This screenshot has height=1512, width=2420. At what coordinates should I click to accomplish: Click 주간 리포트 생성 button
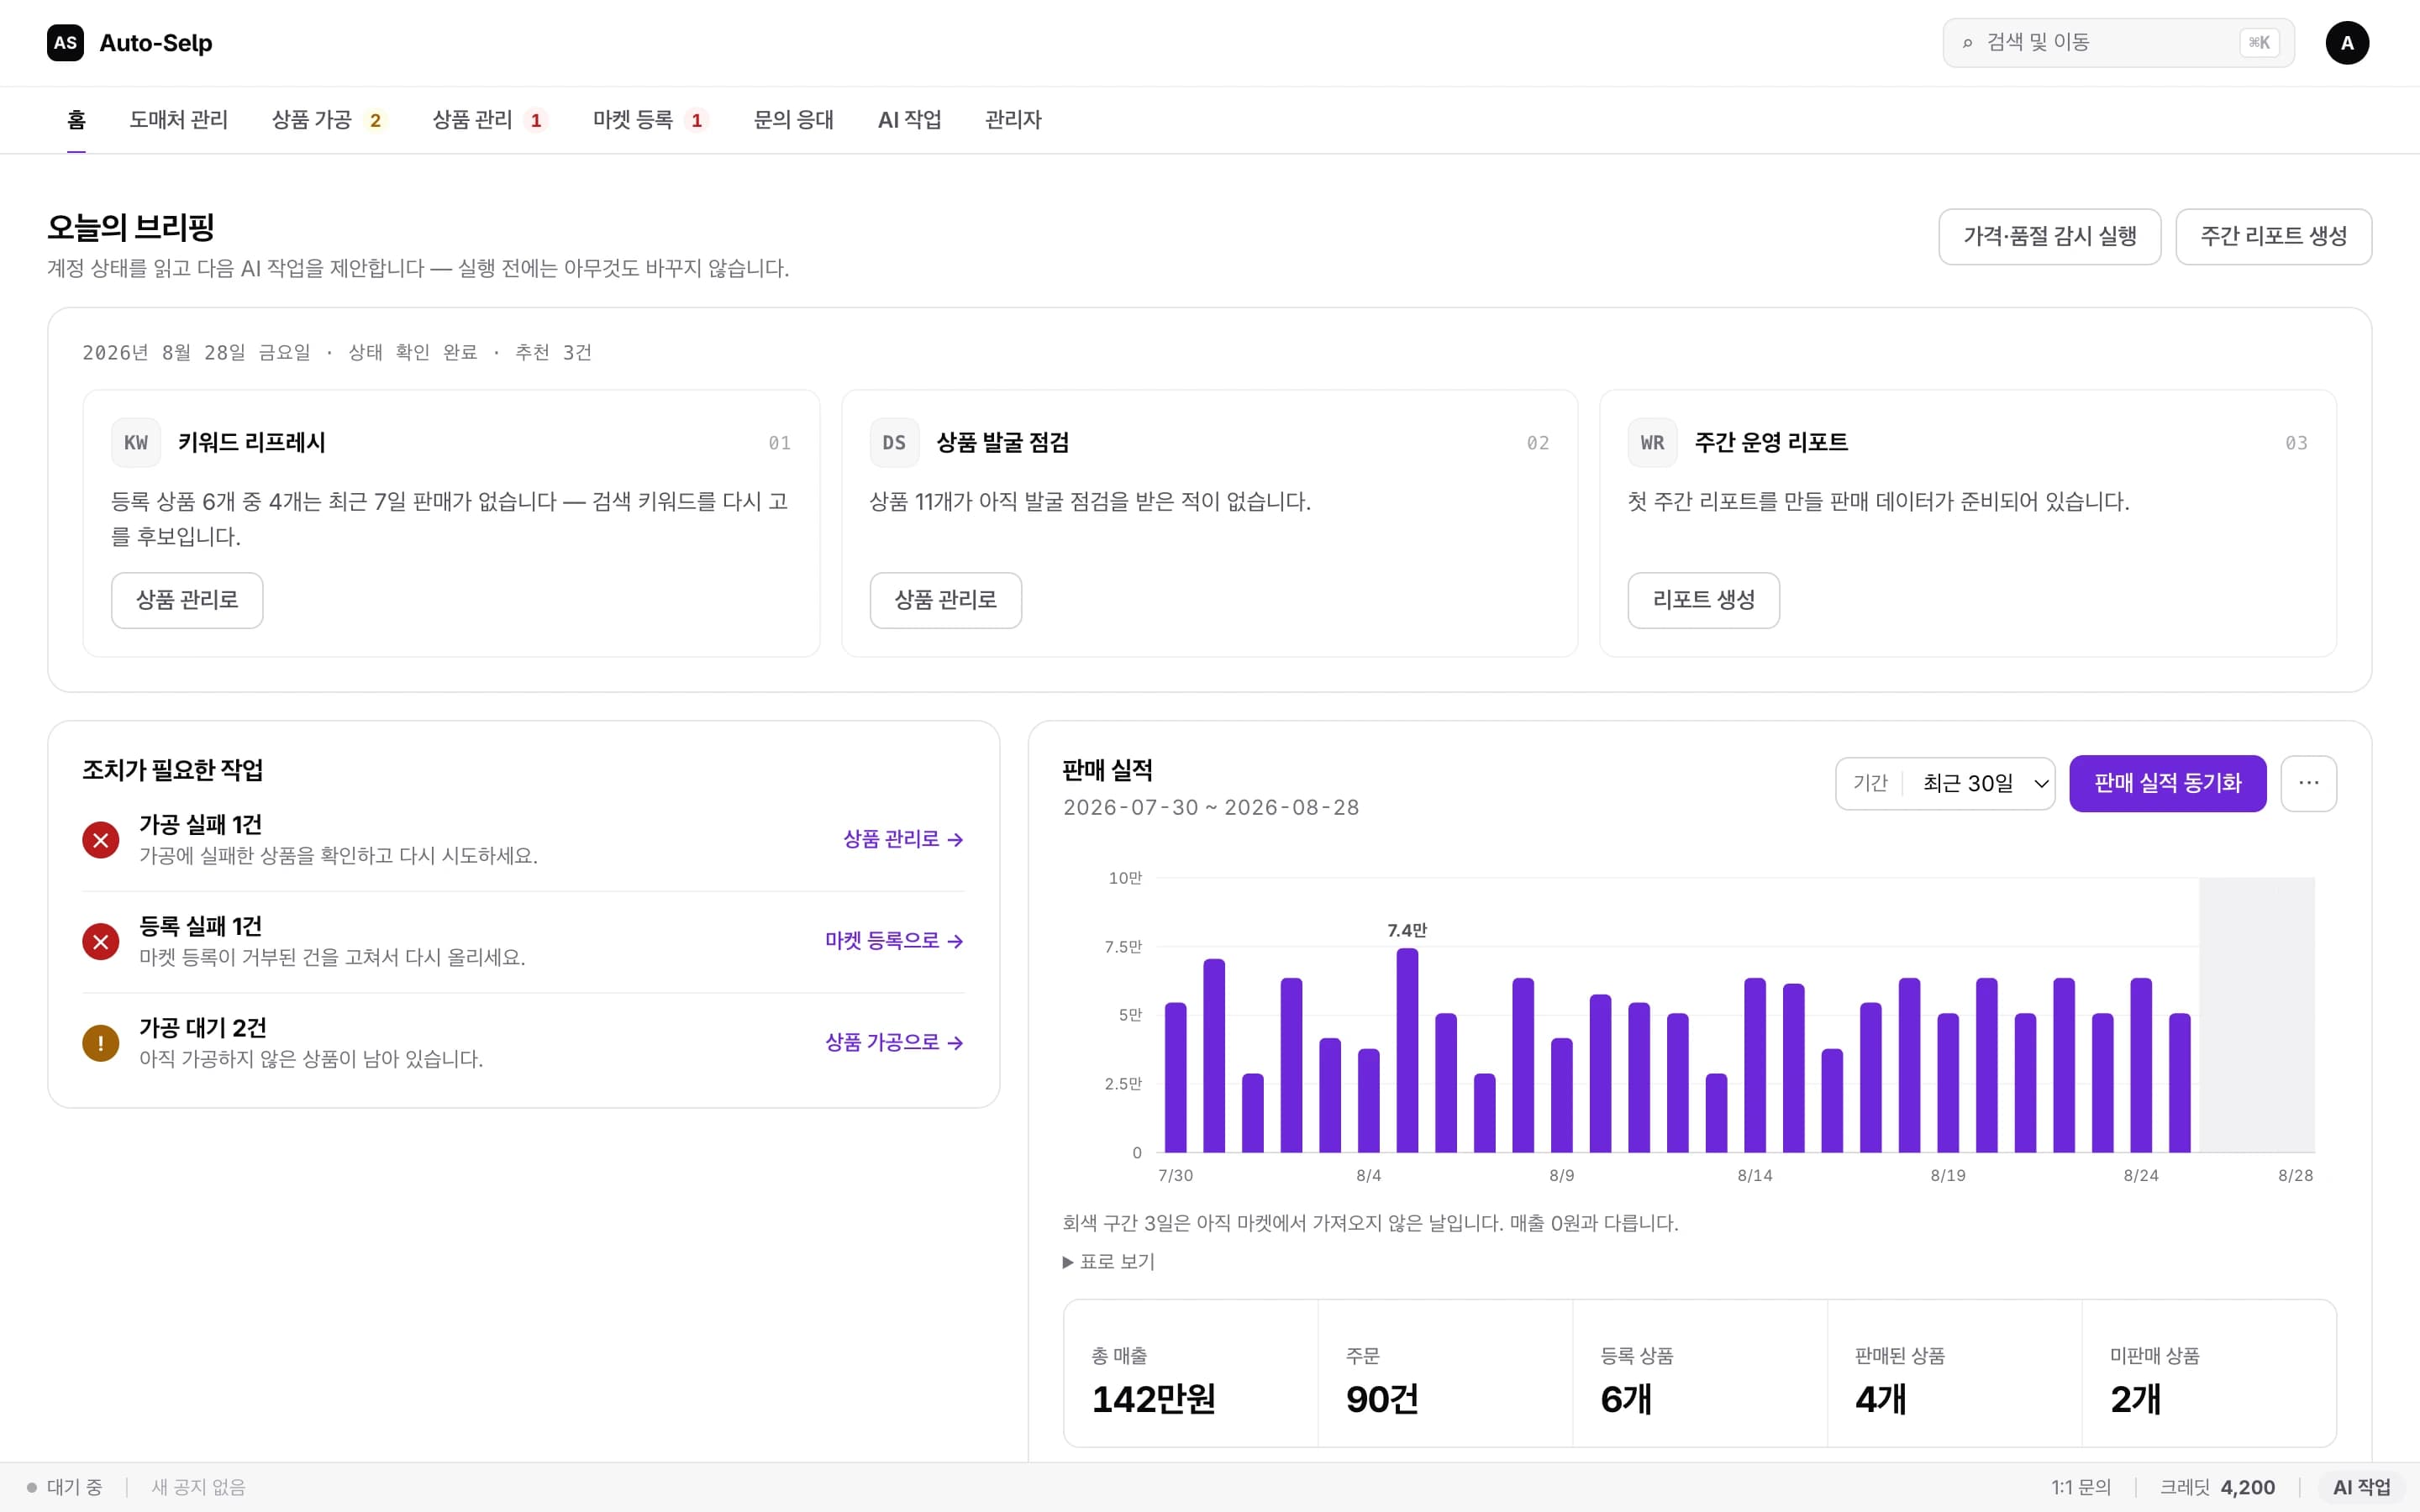pyautogui.click(x=2273, y=237)
